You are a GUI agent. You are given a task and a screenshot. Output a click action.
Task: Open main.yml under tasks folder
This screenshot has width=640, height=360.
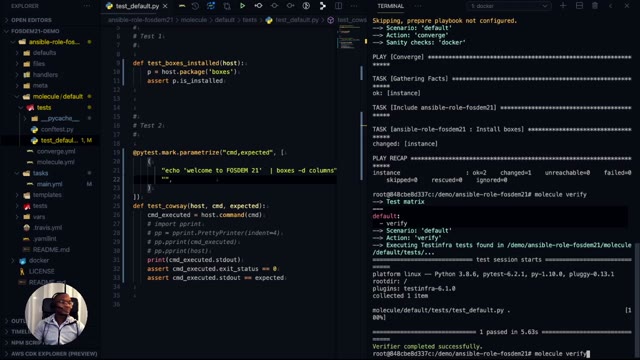[49, 184]
